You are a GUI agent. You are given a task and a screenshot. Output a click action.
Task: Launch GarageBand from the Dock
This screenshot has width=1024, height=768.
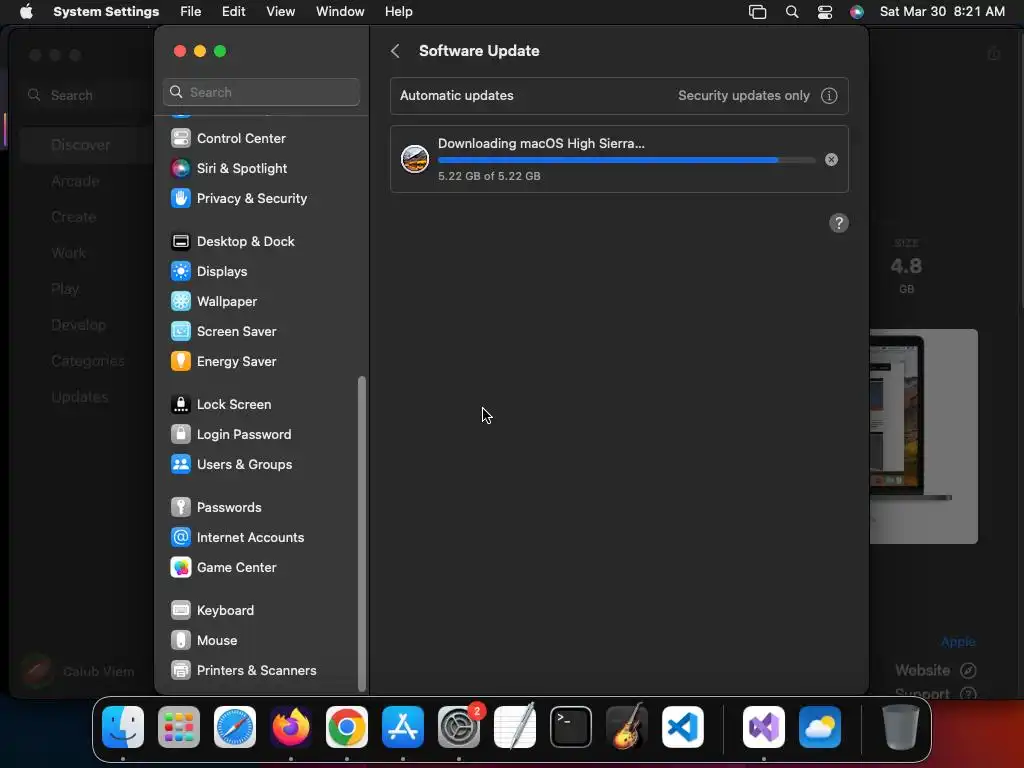627,727
